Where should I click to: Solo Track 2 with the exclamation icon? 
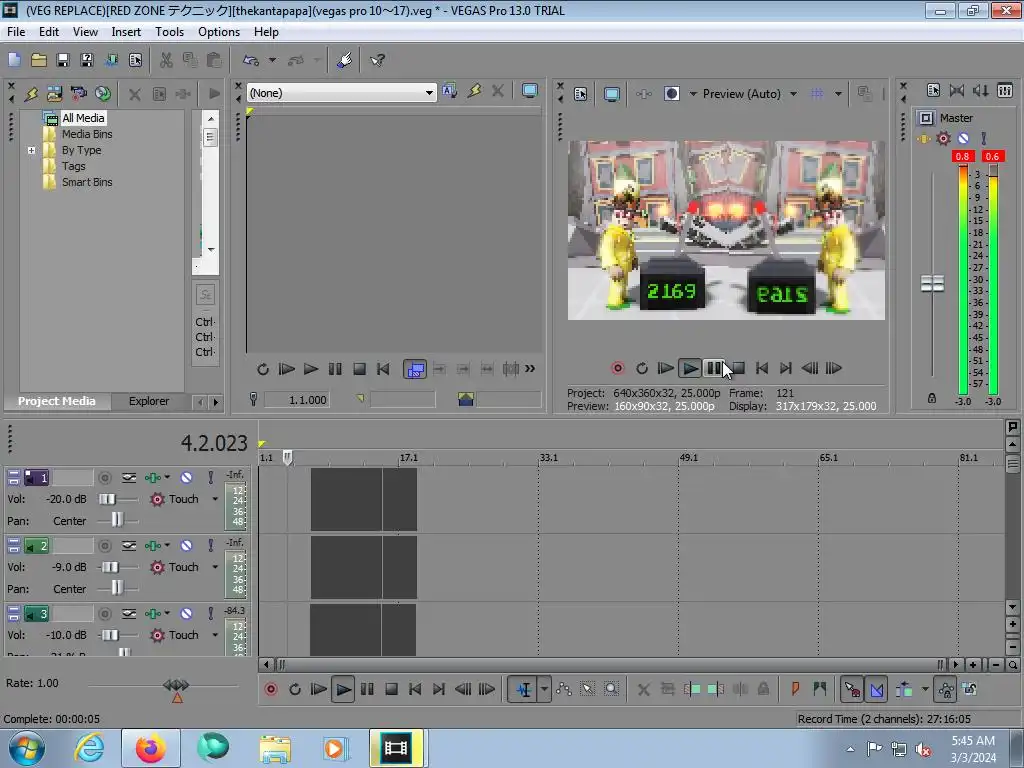point(210,546)
